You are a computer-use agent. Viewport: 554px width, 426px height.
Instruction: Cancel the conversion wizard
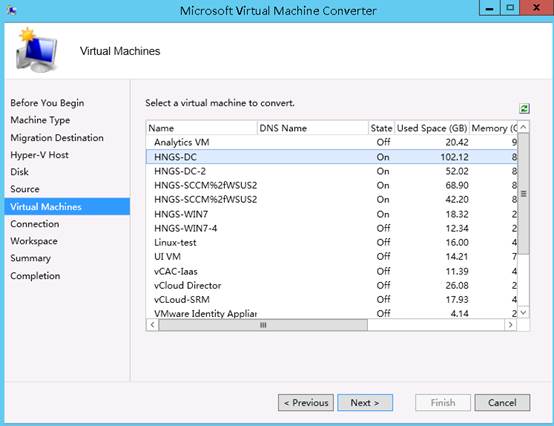point(502,403)
